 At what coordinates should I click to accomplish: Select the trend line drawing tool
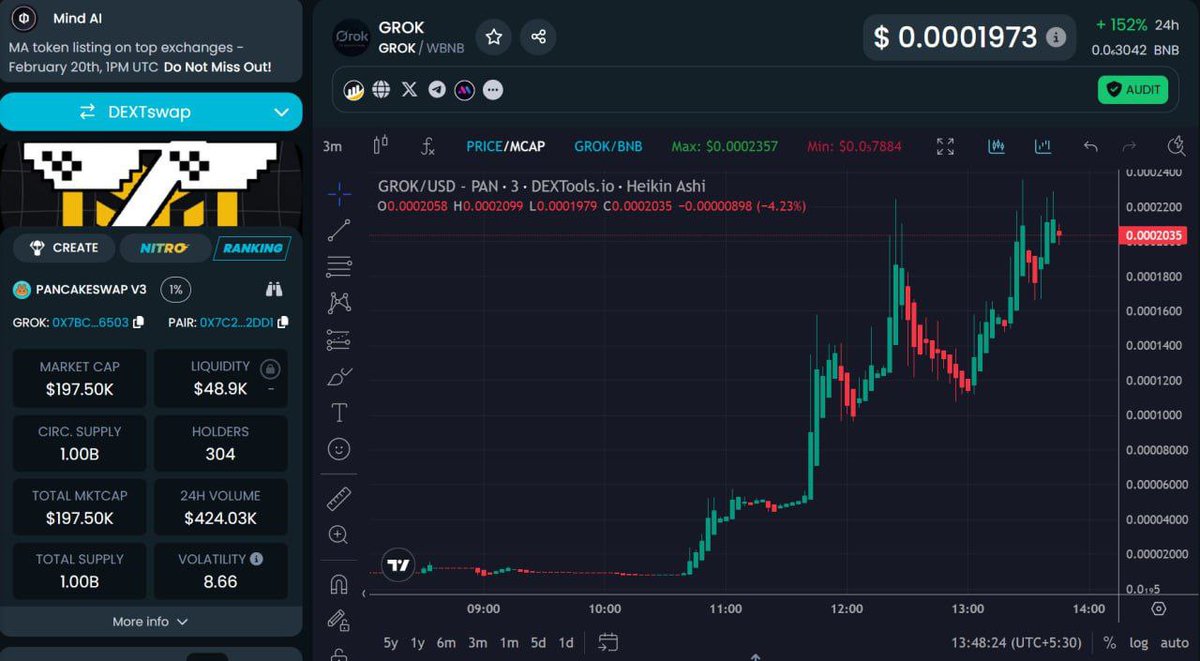pos(339,229)
